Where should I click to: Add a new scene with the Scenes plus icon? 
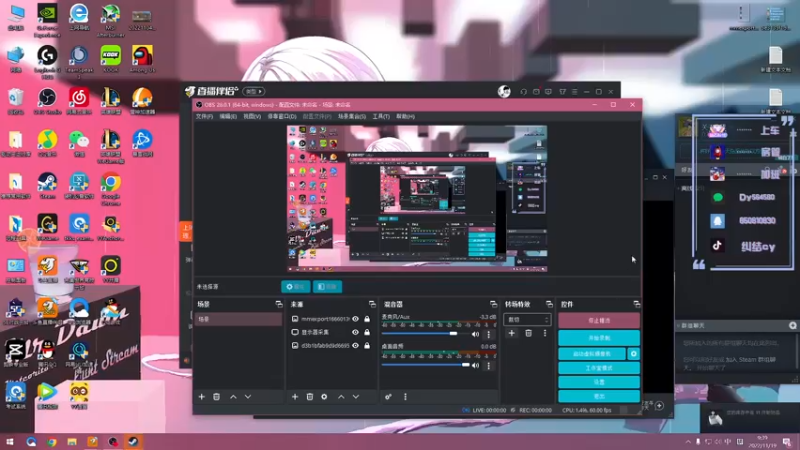coord(202,396)
